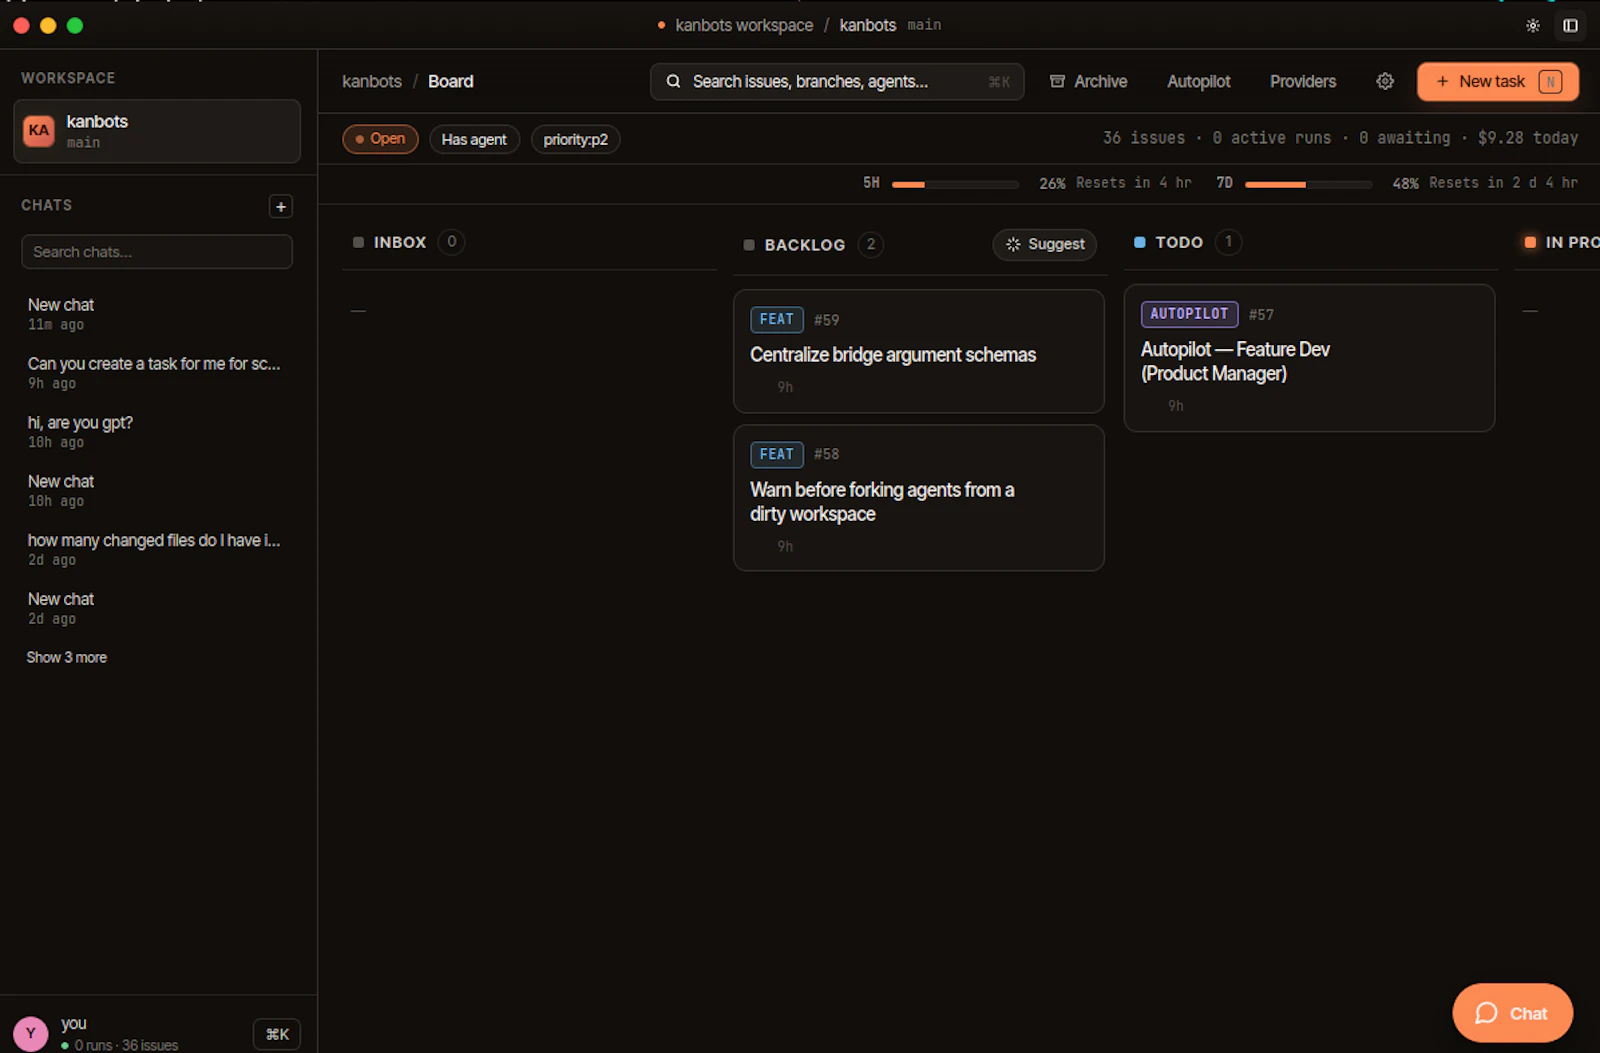Click the FEAT tag on issue #59
The width and height of the screenshot is (1600, 1053).
tap(776, 319)
